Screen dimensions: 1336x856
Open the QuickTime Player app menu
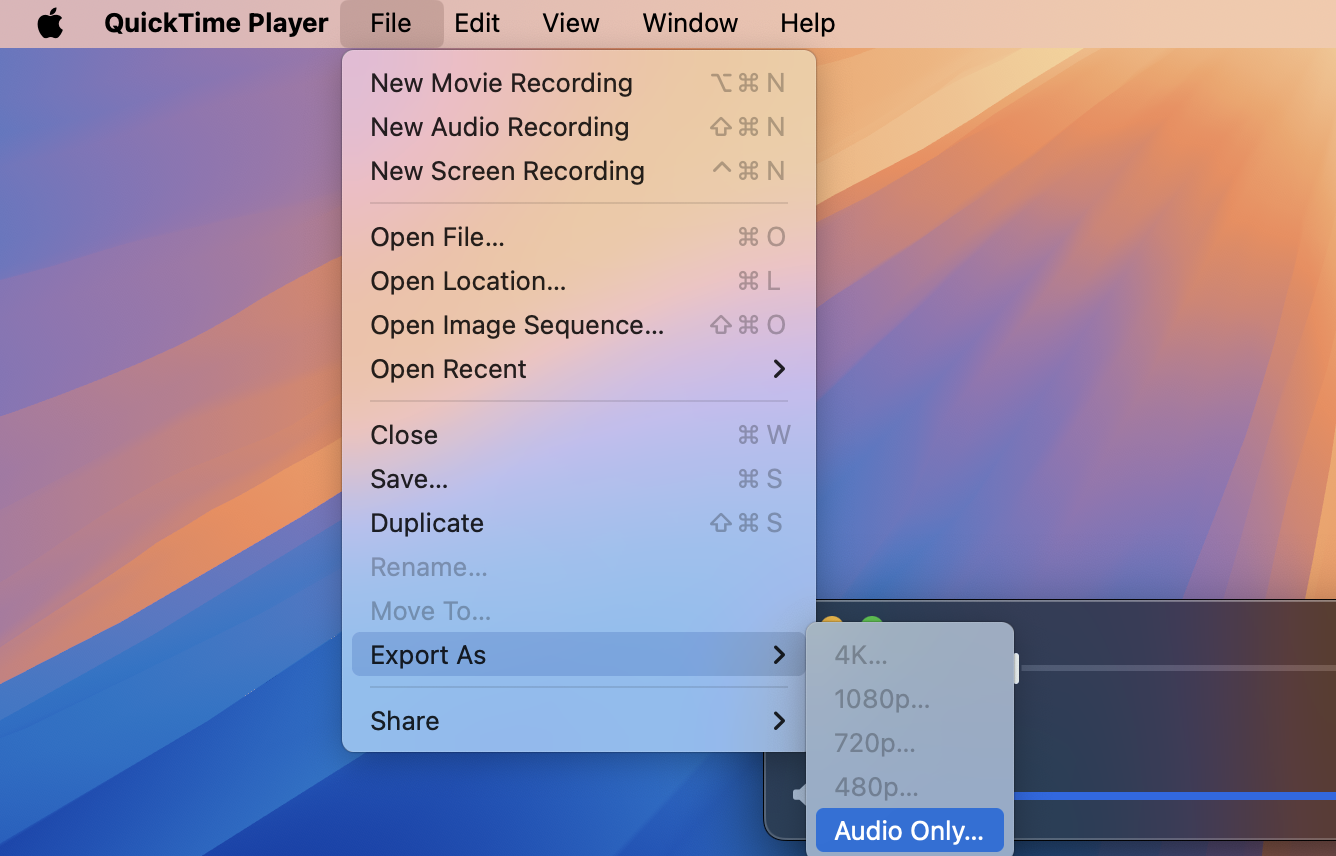coord(216,24)
